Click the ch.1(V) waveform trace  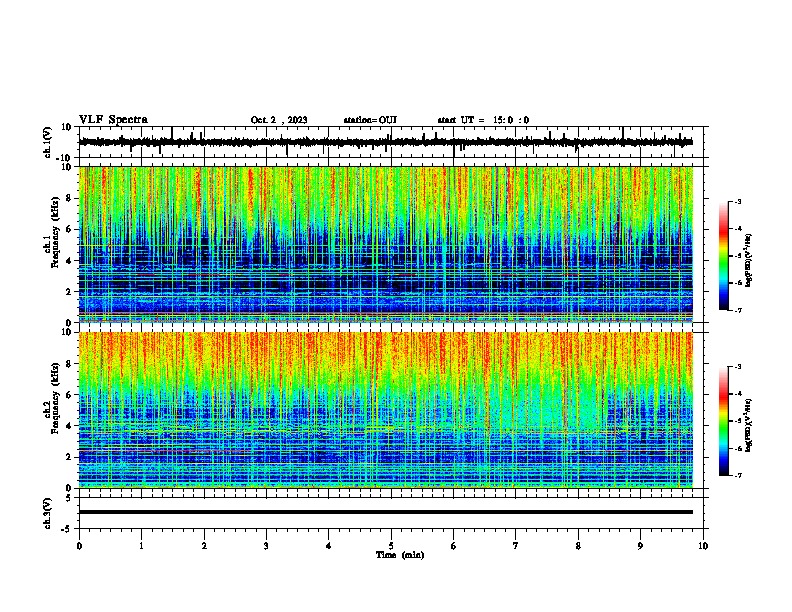point(386,142)
